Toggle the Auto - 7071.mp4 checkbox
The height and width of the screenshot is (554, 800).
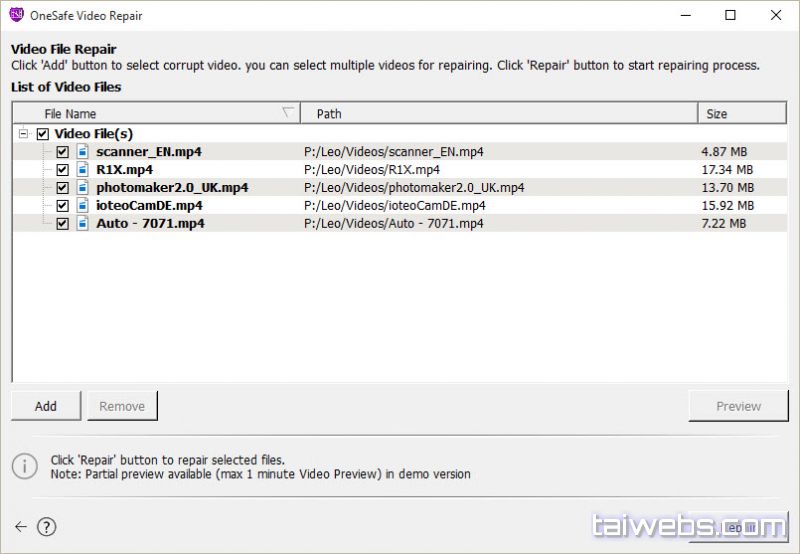[63, 224]
